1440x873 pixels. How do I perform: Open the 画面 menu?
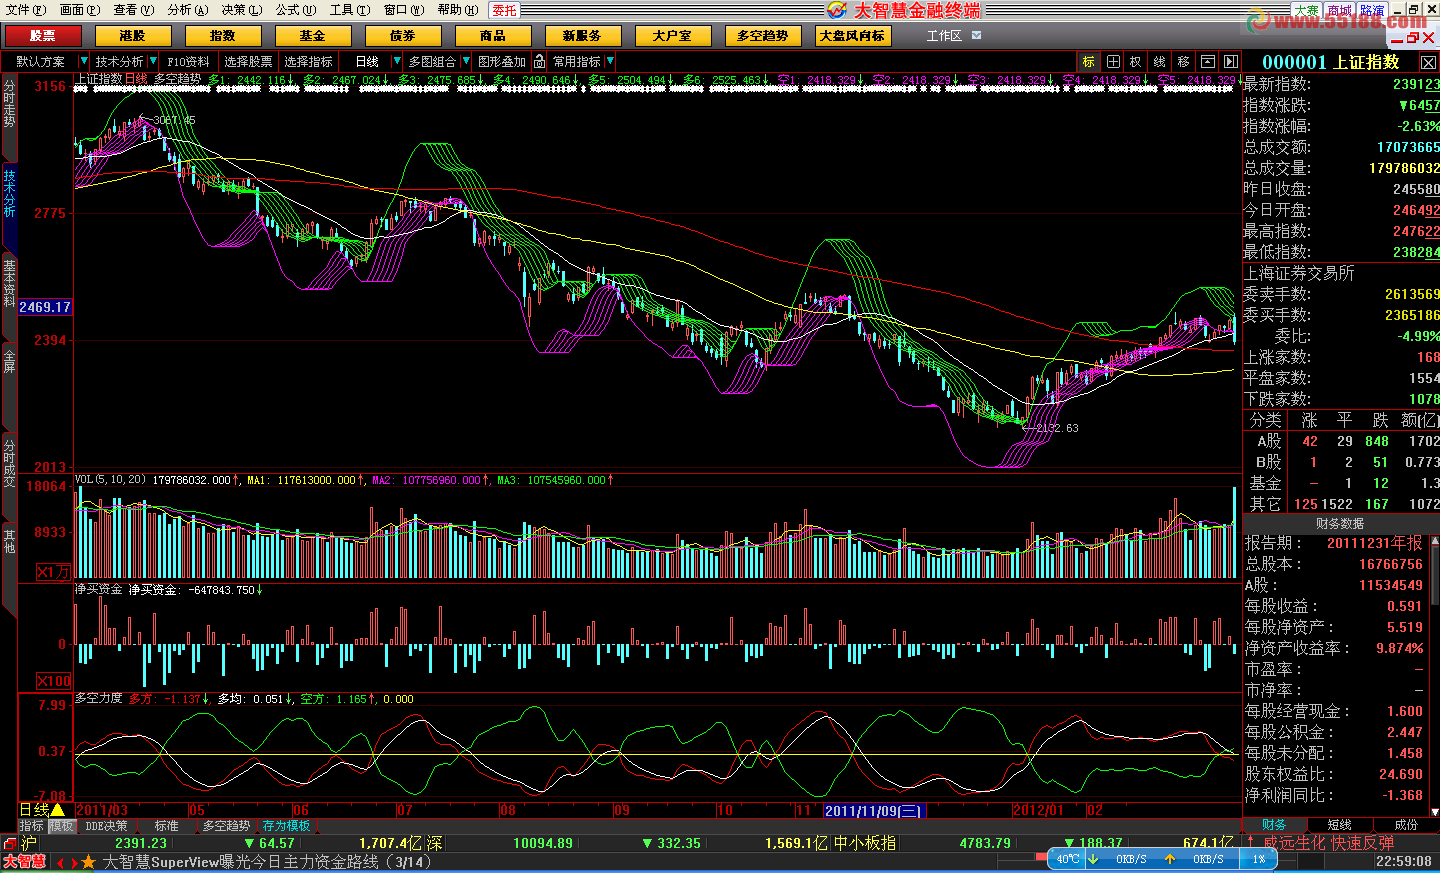tap(80, 10)
